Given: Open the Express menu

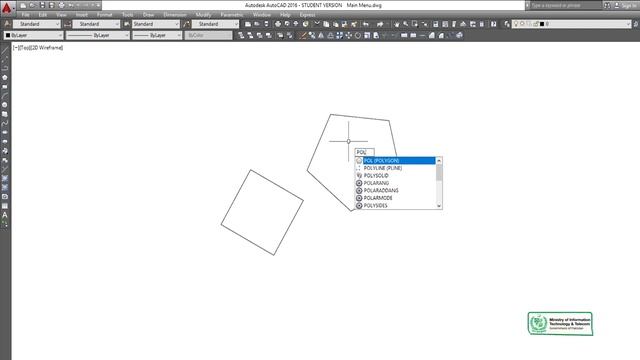Looking at the screenshot, I should (x=307, y=15).
